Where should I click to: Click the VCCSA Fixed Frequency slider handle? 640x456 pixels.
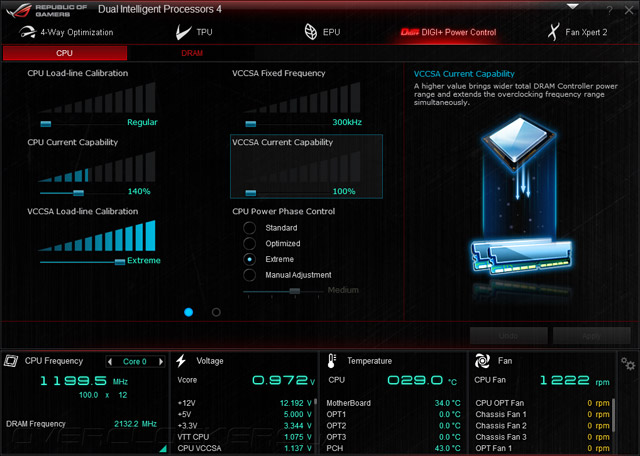coord(251,123)
